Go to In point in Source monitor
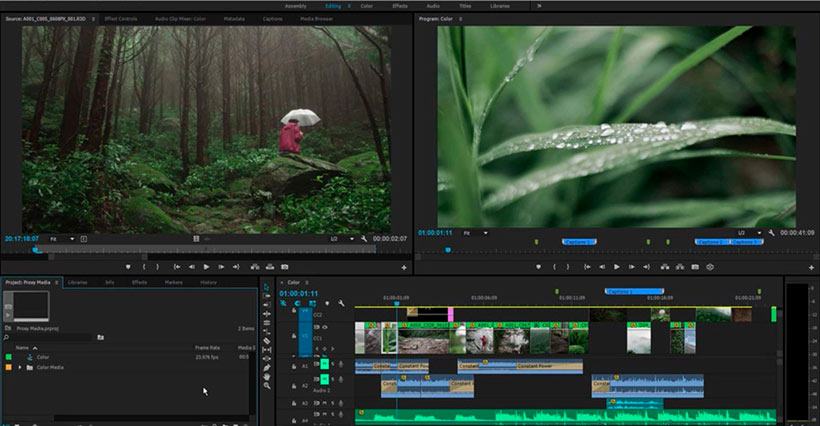Screen dimensions: 820x426 [177, 267]
